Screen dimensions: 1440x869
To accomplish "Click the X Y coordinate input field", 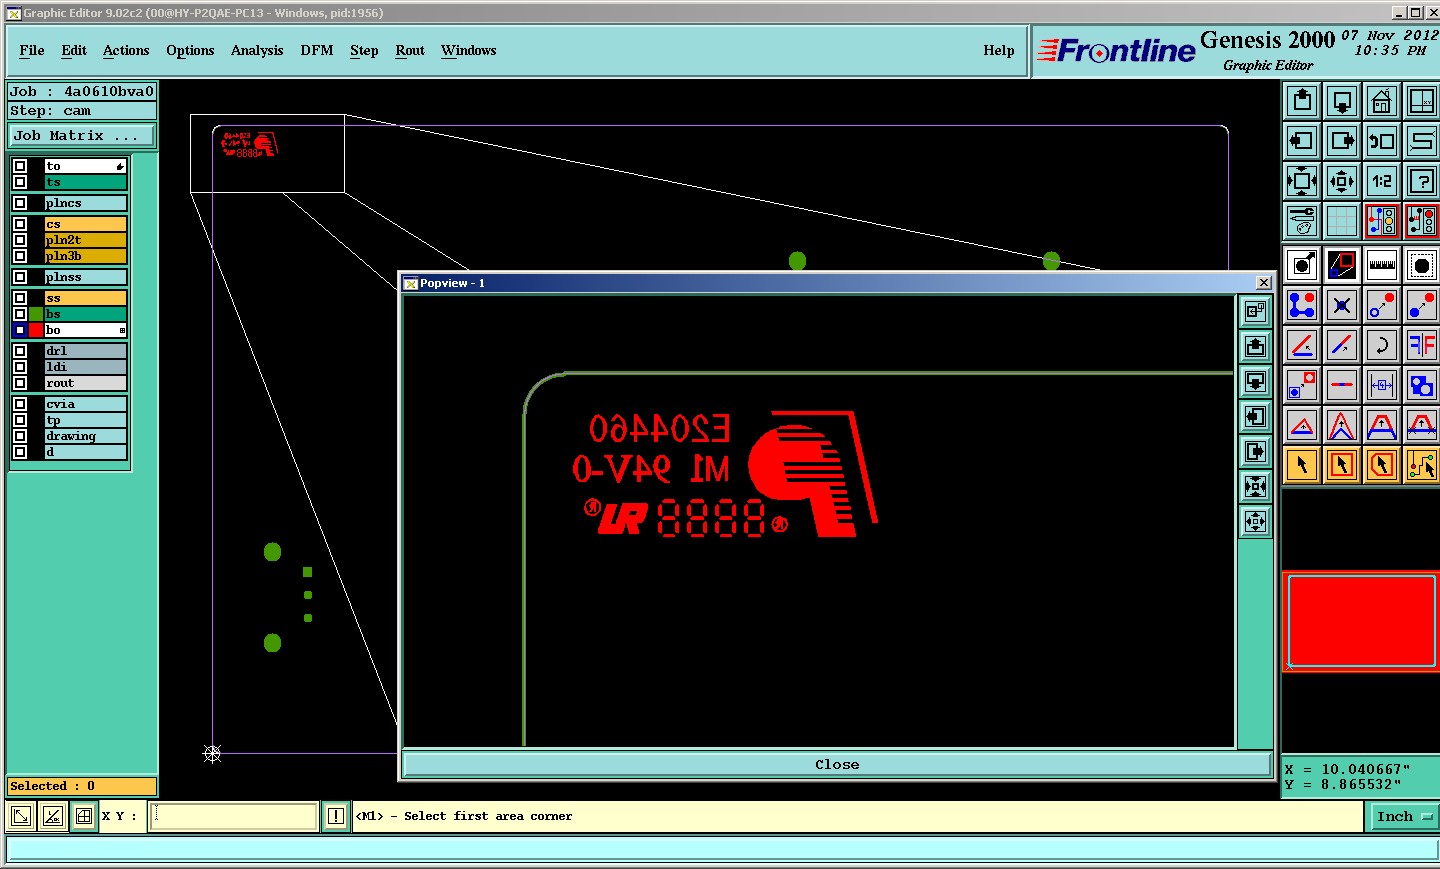I will [x=234, y=816].
